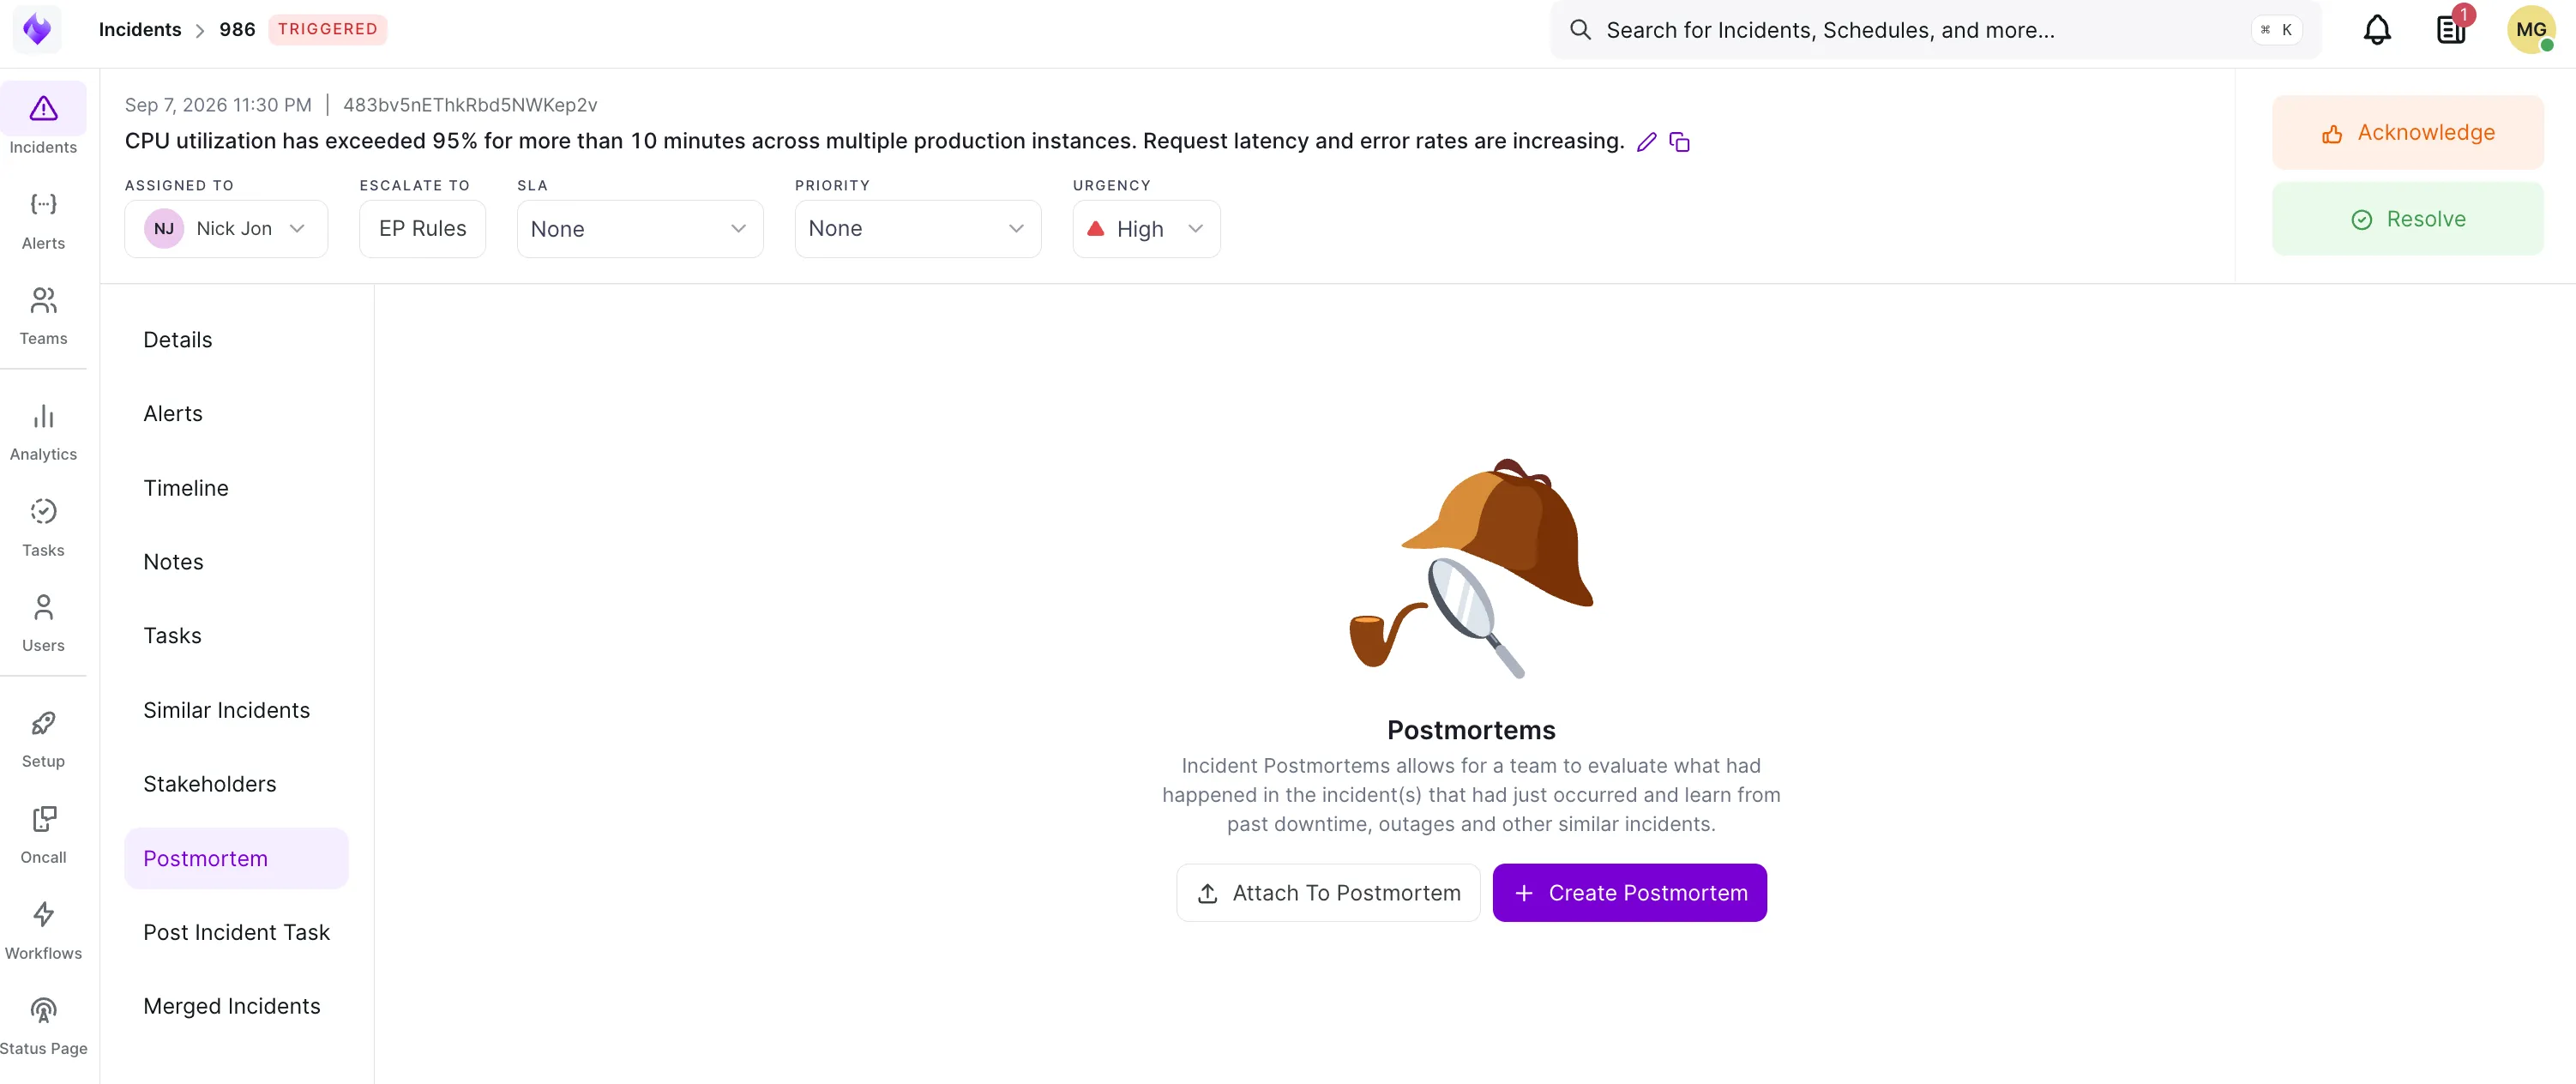Switch to the Timeline tab
Screen dimensions: 2576x1084
[186, 488]
